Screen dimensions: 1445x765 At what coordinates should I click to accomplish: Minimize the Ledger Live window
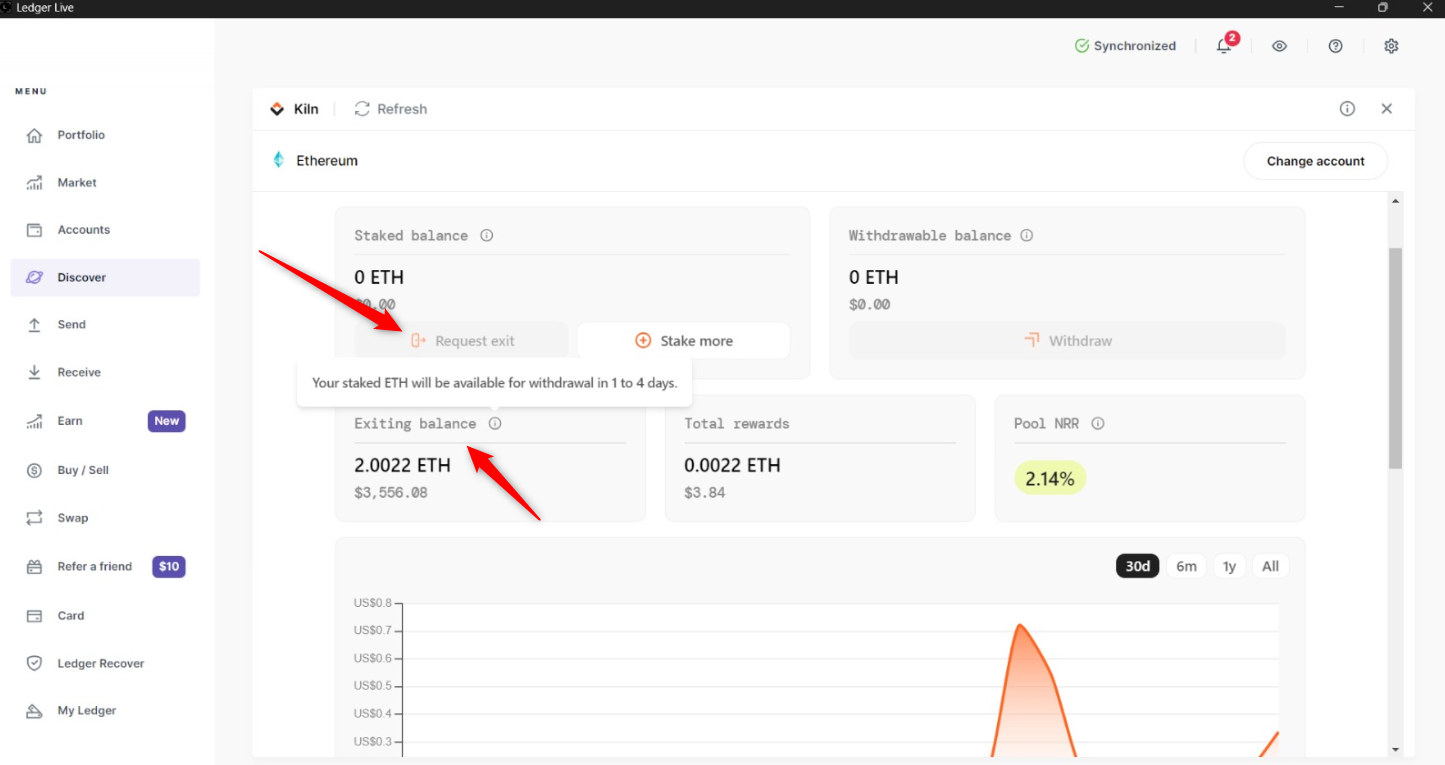click(x=1339, y=8)
